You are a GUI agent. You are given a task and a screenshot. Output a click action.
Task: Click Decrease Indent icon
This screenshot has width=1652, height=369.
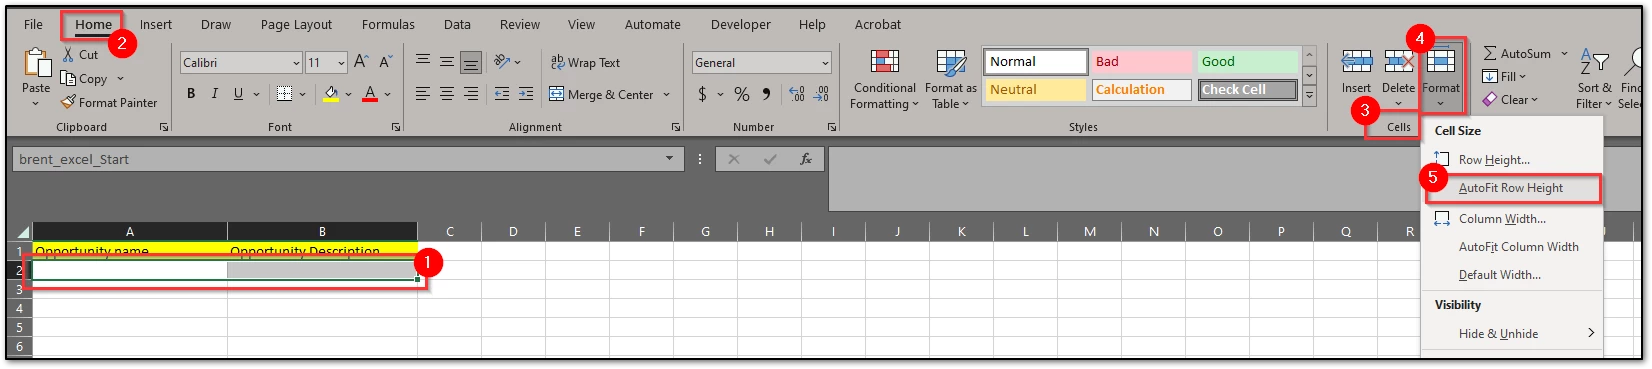(502, 94)
